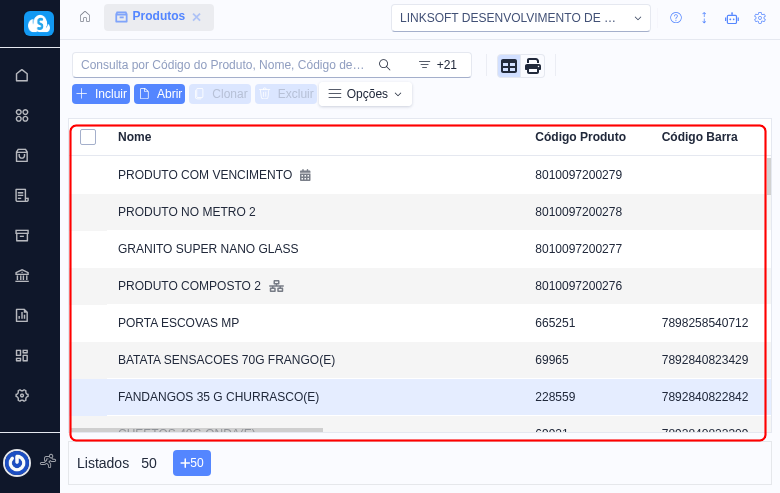780x493 pixels.
Task: Click the help question mark icon
Action: point(676,18)
